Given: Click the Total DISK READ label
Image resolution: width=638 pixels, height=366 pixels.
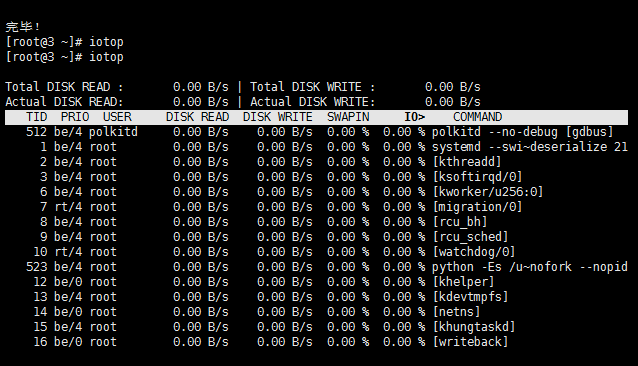Looking at the screenshot, I should point(63,87).
